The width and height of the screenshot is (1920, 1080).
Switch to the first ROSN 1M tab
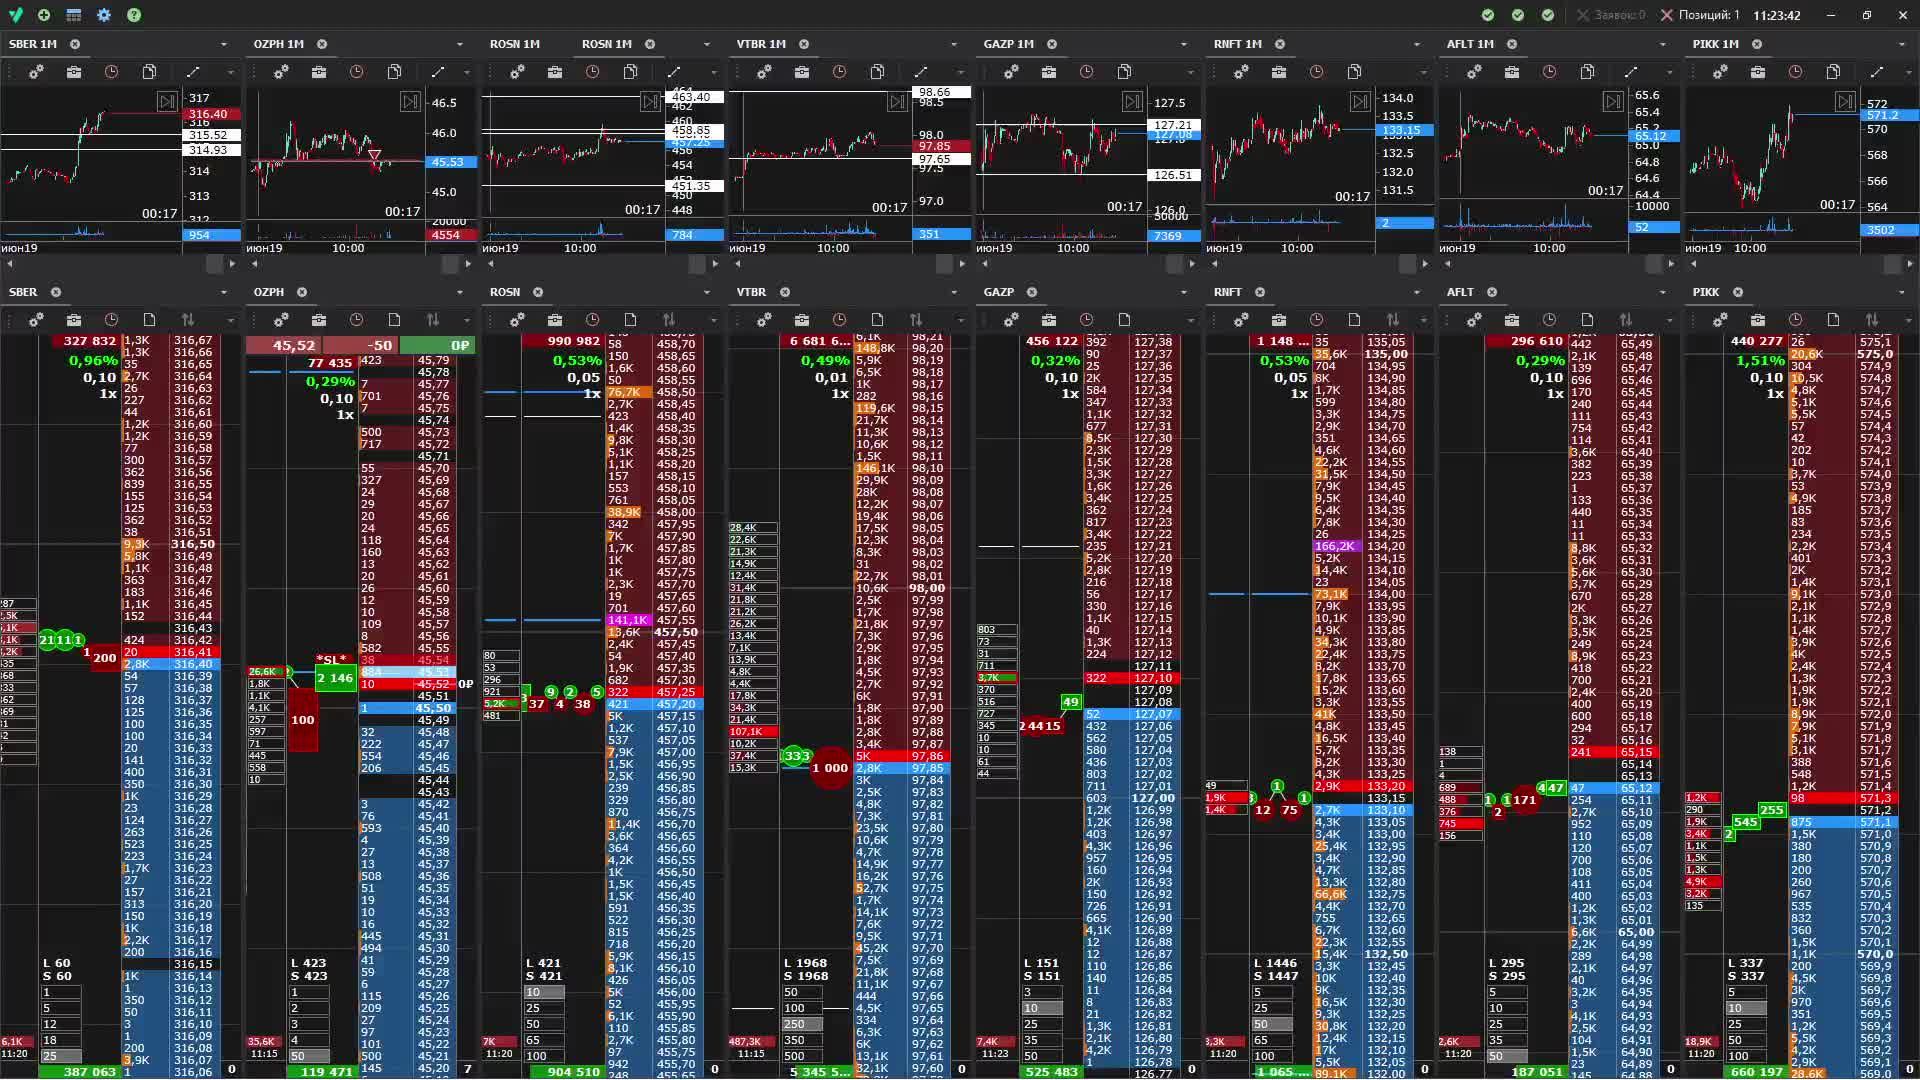click(x=514, y=44)
